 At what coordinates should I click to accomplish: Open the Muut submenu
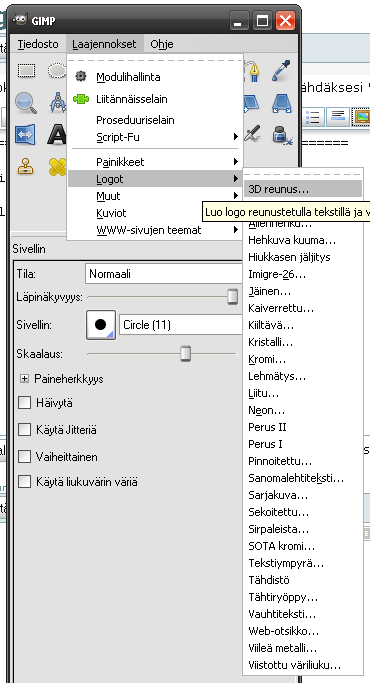[x=155, y=196]
